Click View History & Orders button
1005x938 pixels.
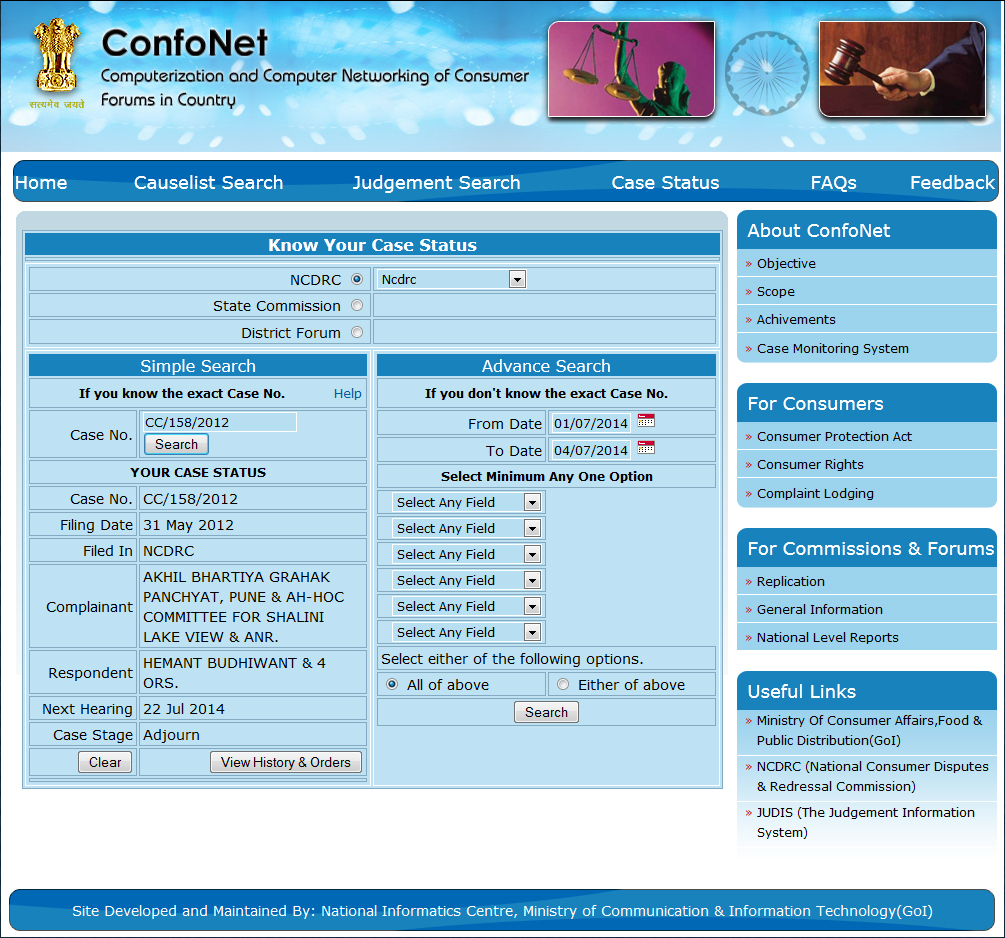coord(286,762)
